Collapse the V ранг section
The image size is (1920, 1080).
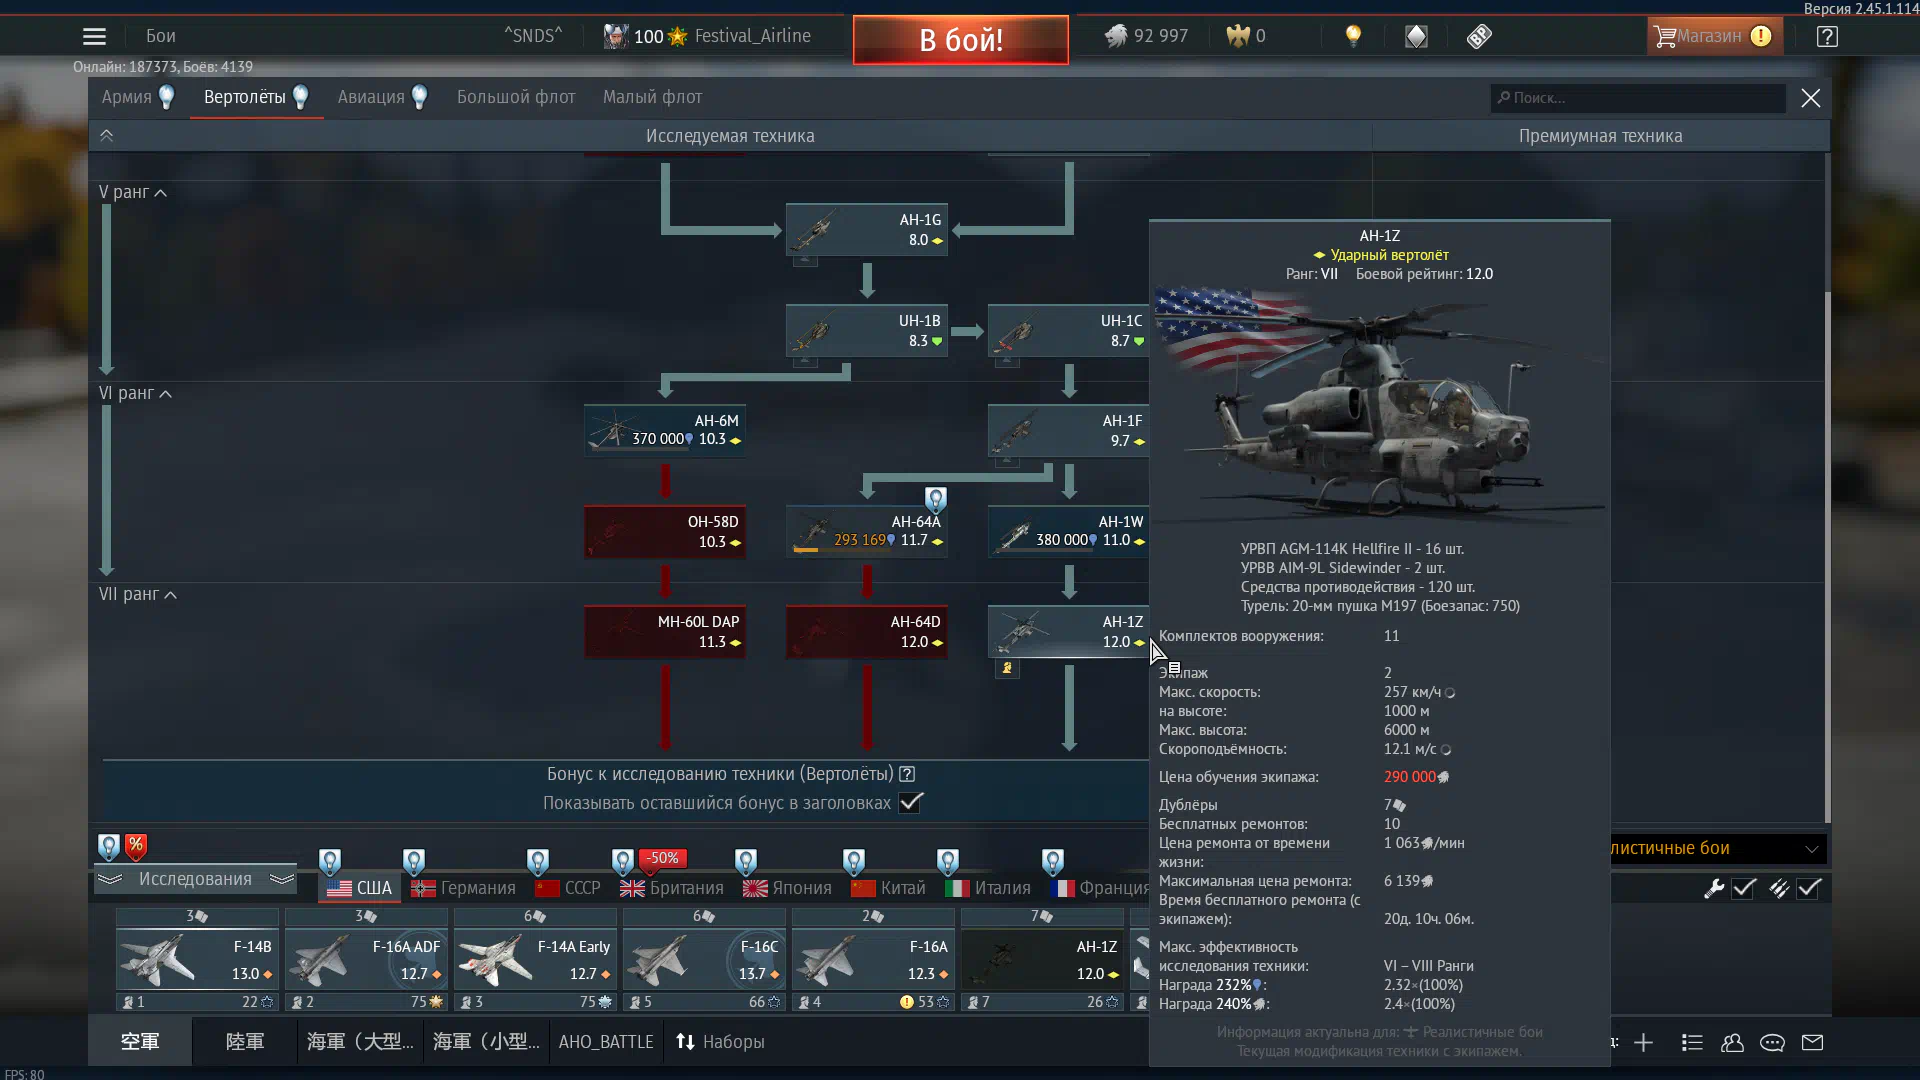tap(133, 192)
